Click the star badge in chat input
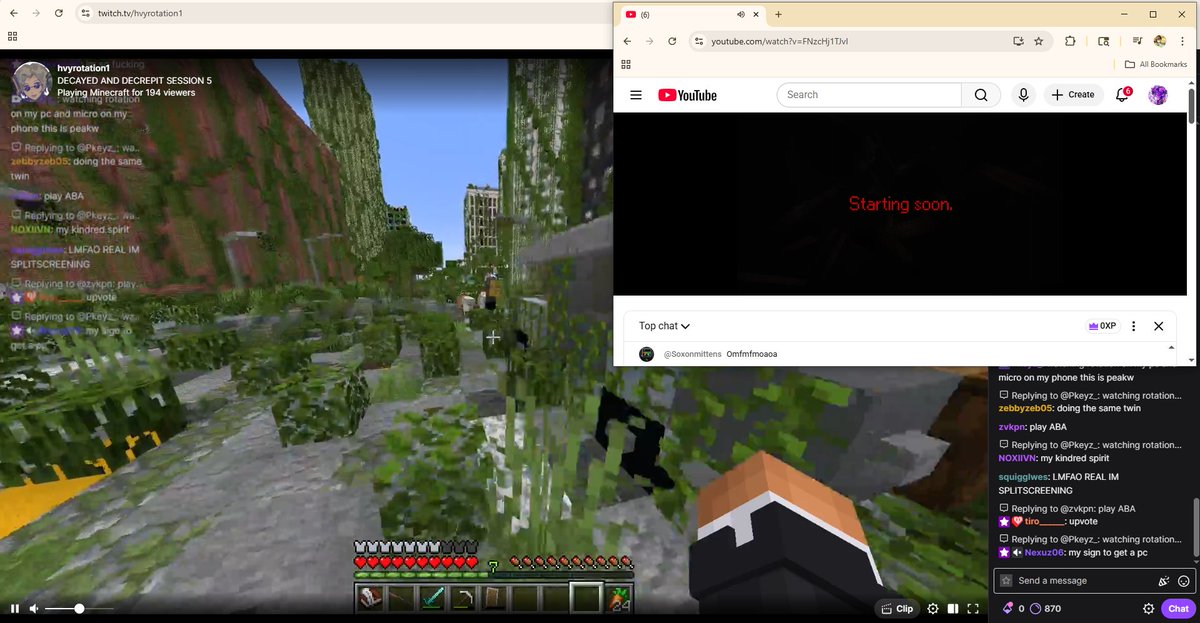 pos(1006,581)
